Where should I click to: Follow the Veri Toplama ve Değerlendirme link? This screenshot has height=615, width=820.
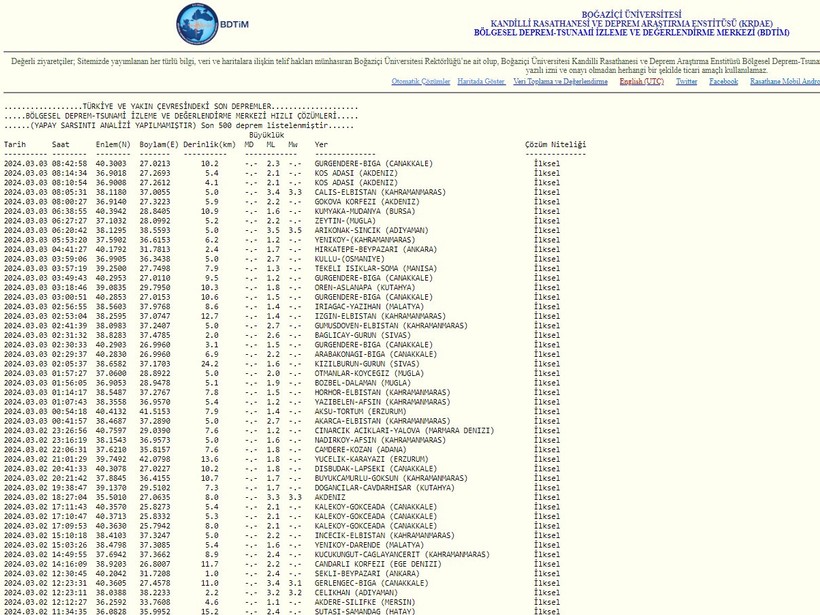(x=561, y=82)
